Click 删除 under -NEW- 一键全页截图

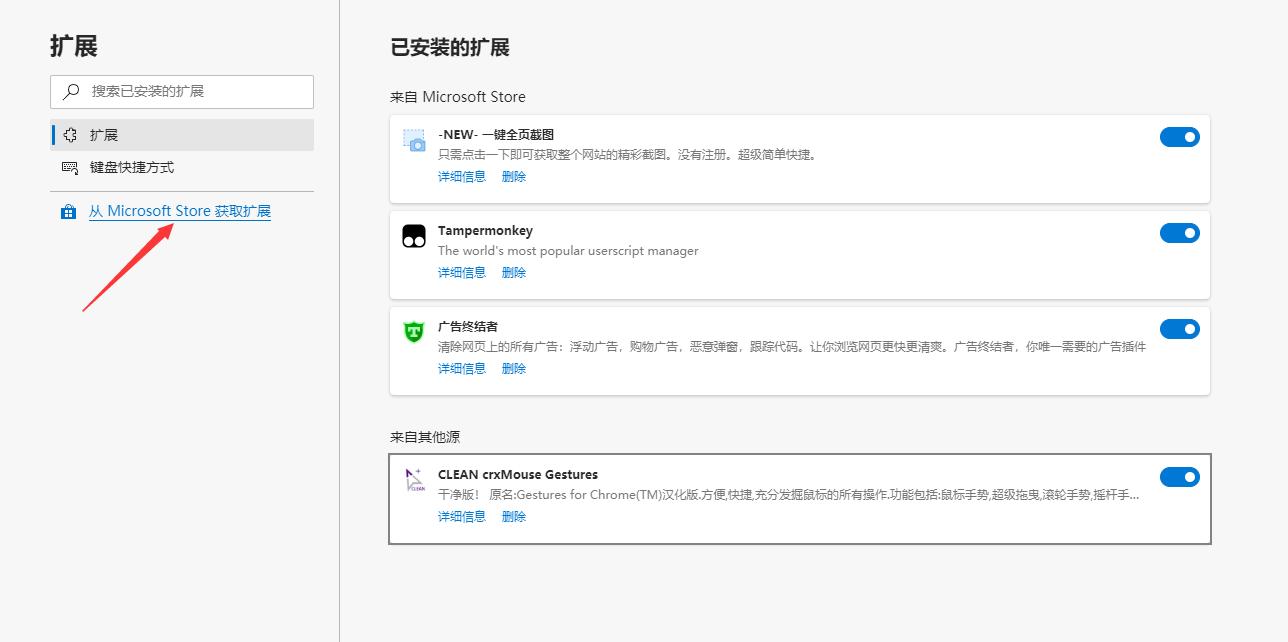click(x=513, y=176)
